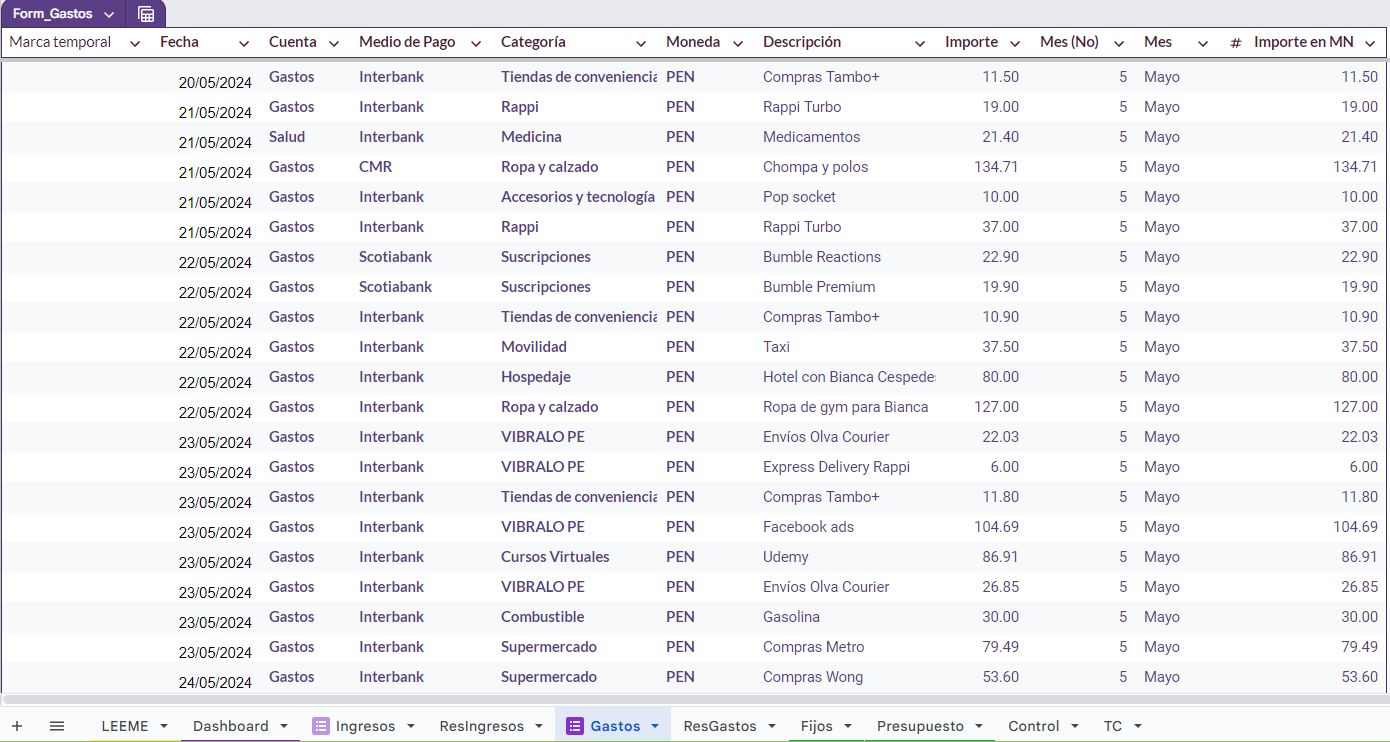1390x742 pixels.
Task: Select the 127.00 value in Importe column
Action: click(996, 407)
